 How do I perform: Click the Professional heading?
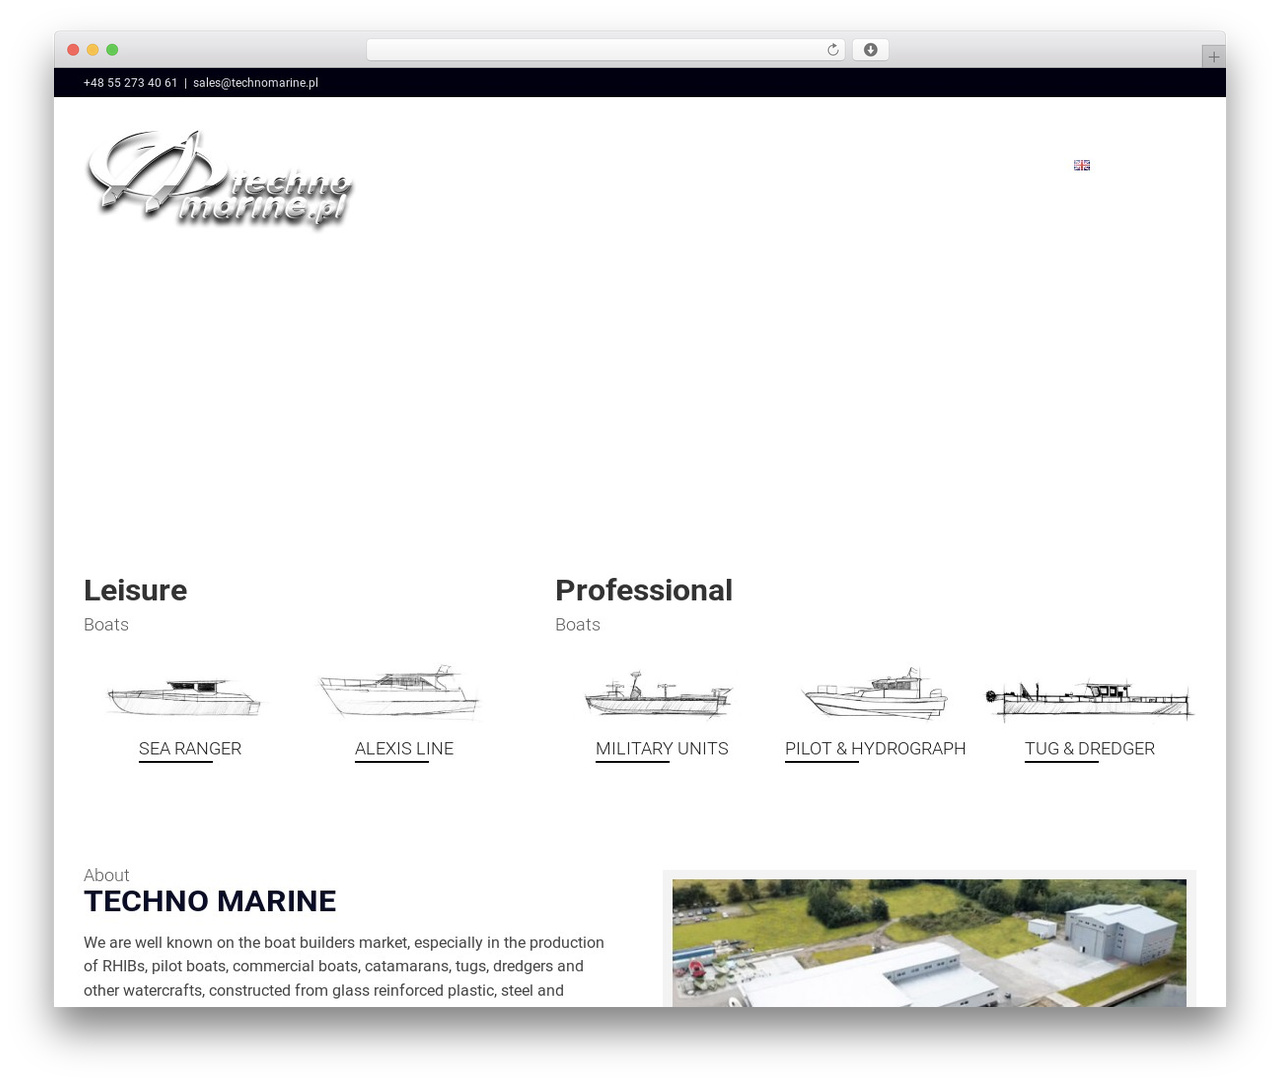tap(644, 590)
